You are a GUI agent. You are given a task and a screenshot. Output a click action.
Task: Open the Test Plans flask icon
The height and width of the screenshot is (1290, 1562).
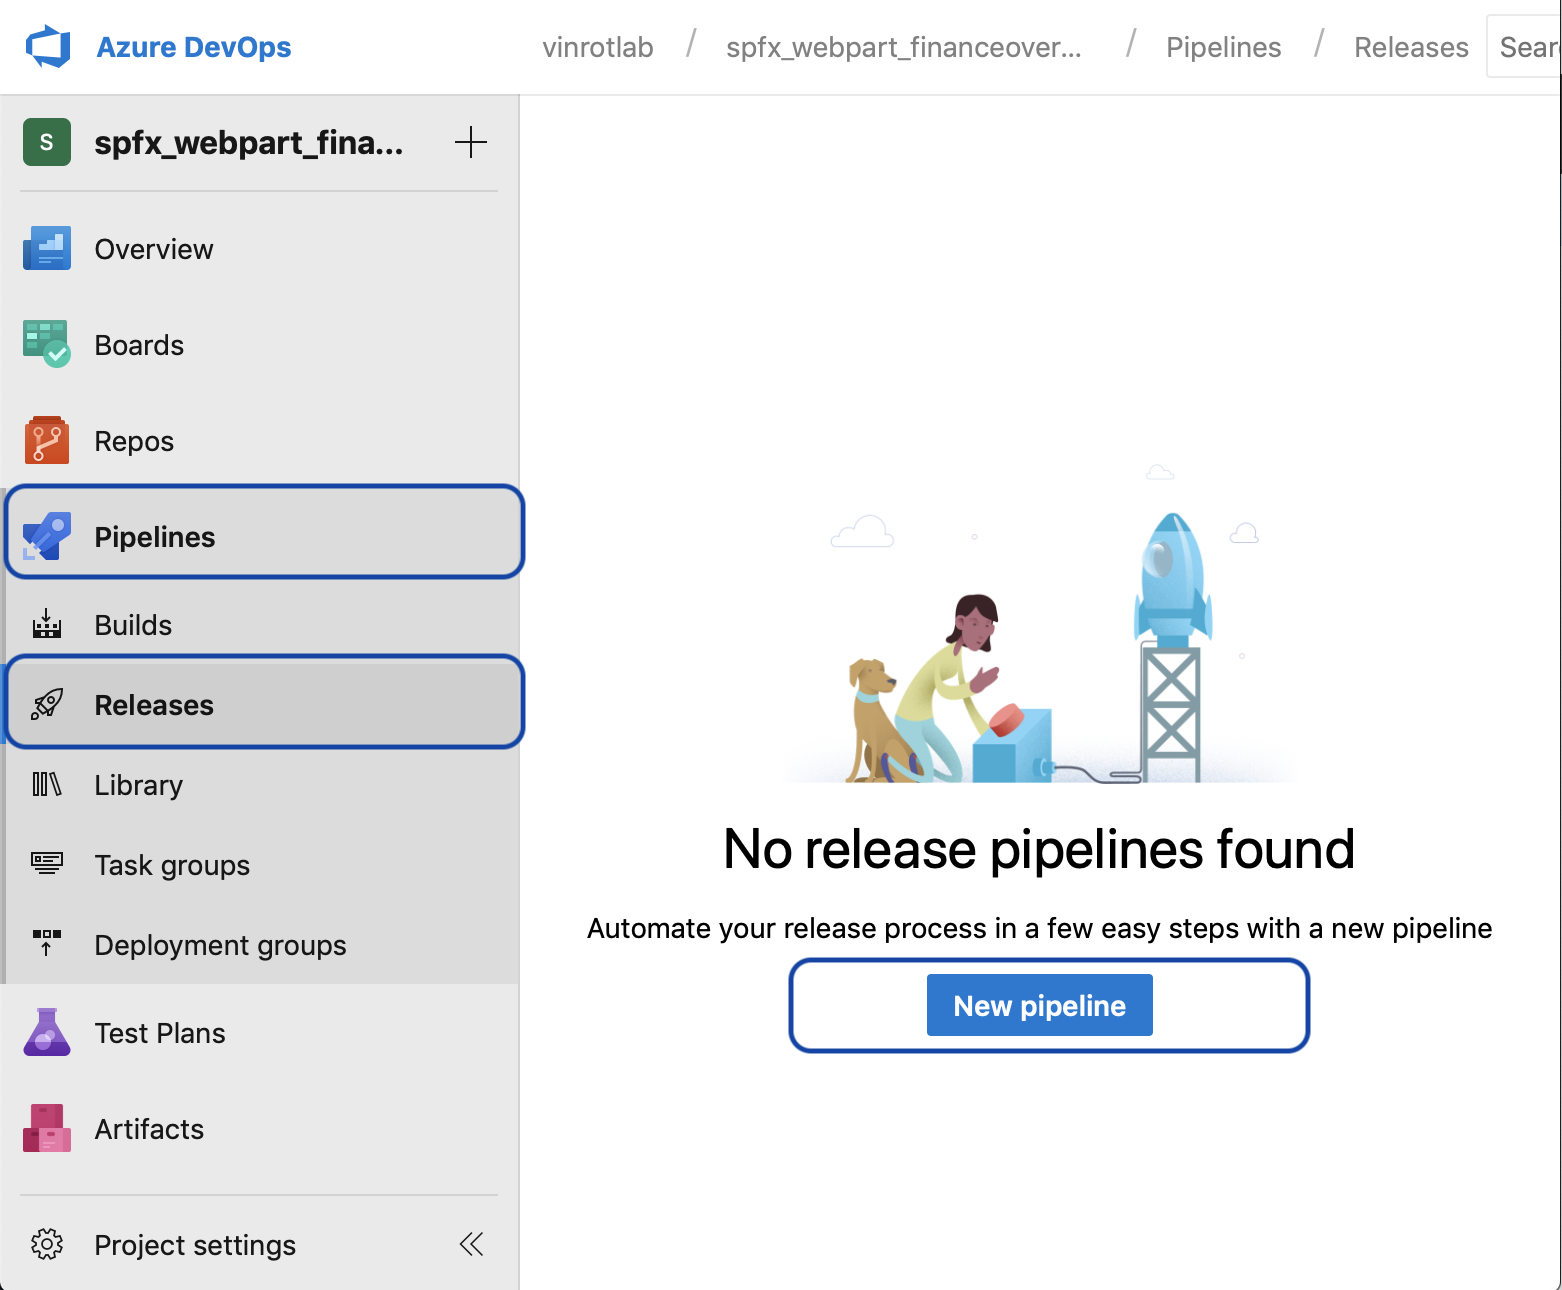(47, 1033)
